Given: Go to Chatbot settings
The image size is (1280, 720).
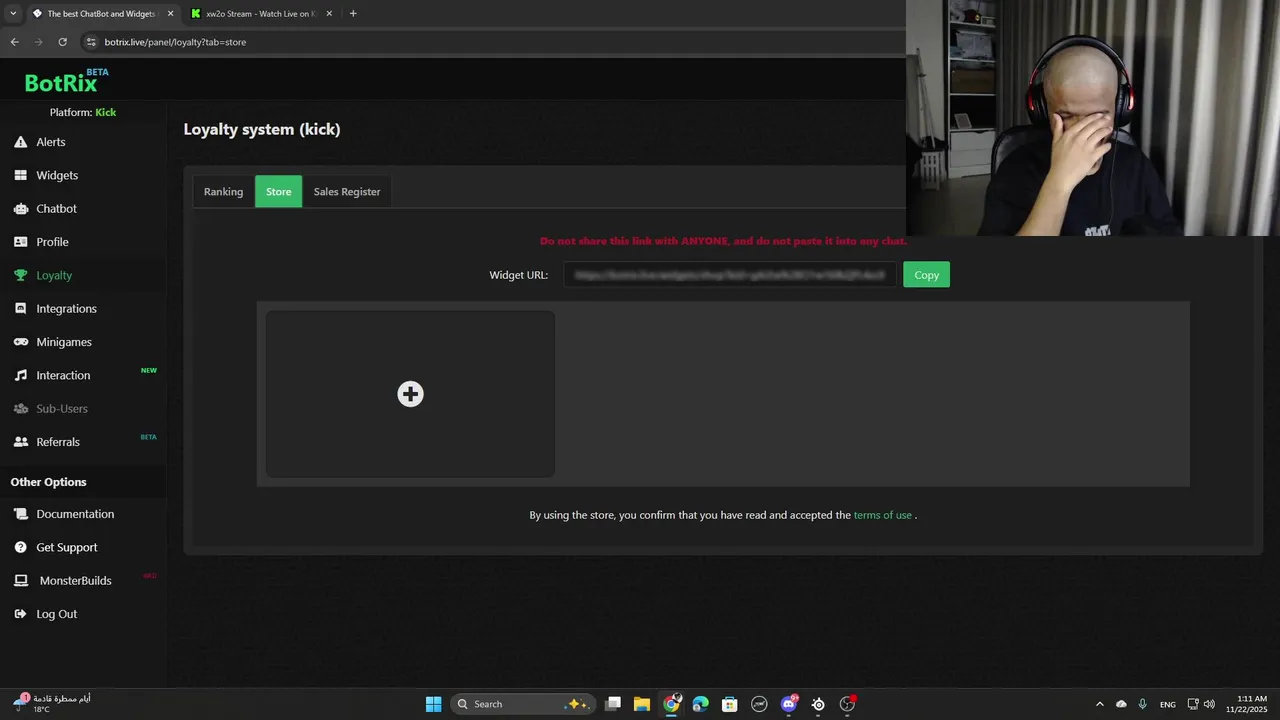Looking at the screenshot, I should pyautogui.click(x=56, y=209).
